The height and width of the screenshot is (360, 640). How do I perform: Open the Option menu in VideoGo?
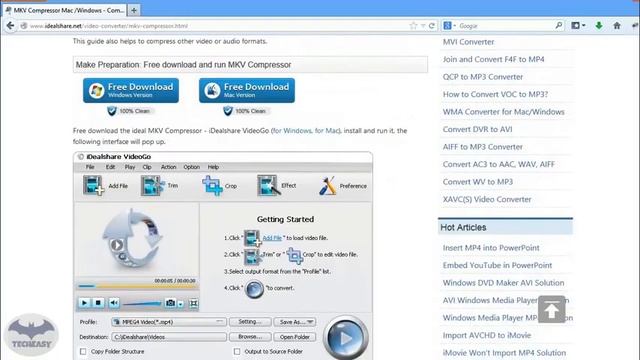(191, 167)
